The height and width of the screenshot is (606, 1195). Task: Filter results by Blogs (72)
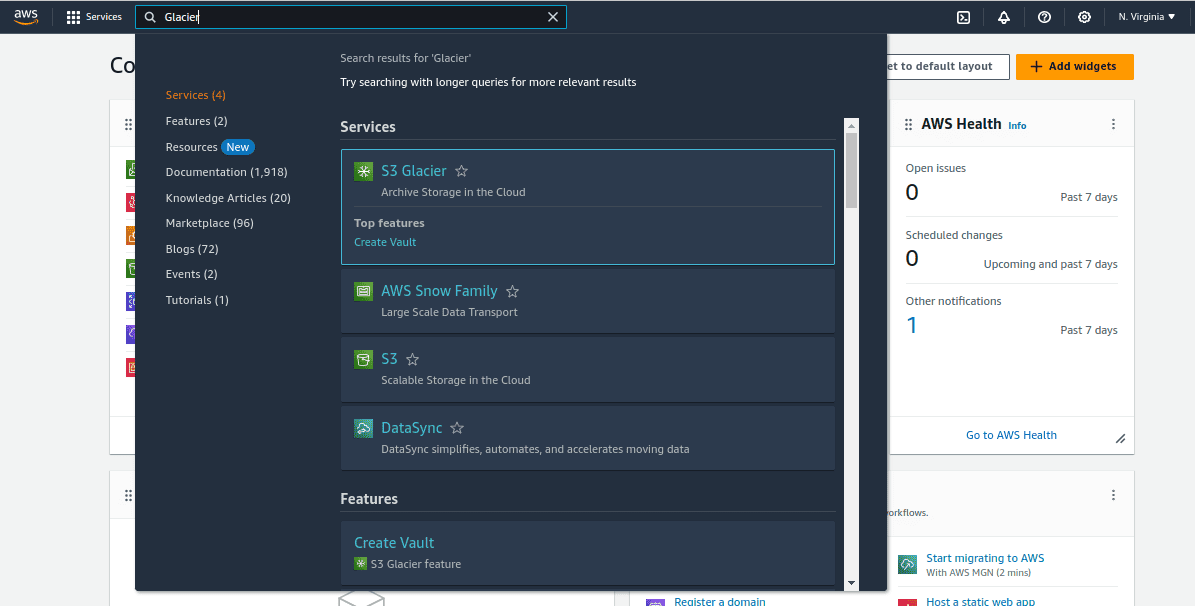[x=192, y=249]
